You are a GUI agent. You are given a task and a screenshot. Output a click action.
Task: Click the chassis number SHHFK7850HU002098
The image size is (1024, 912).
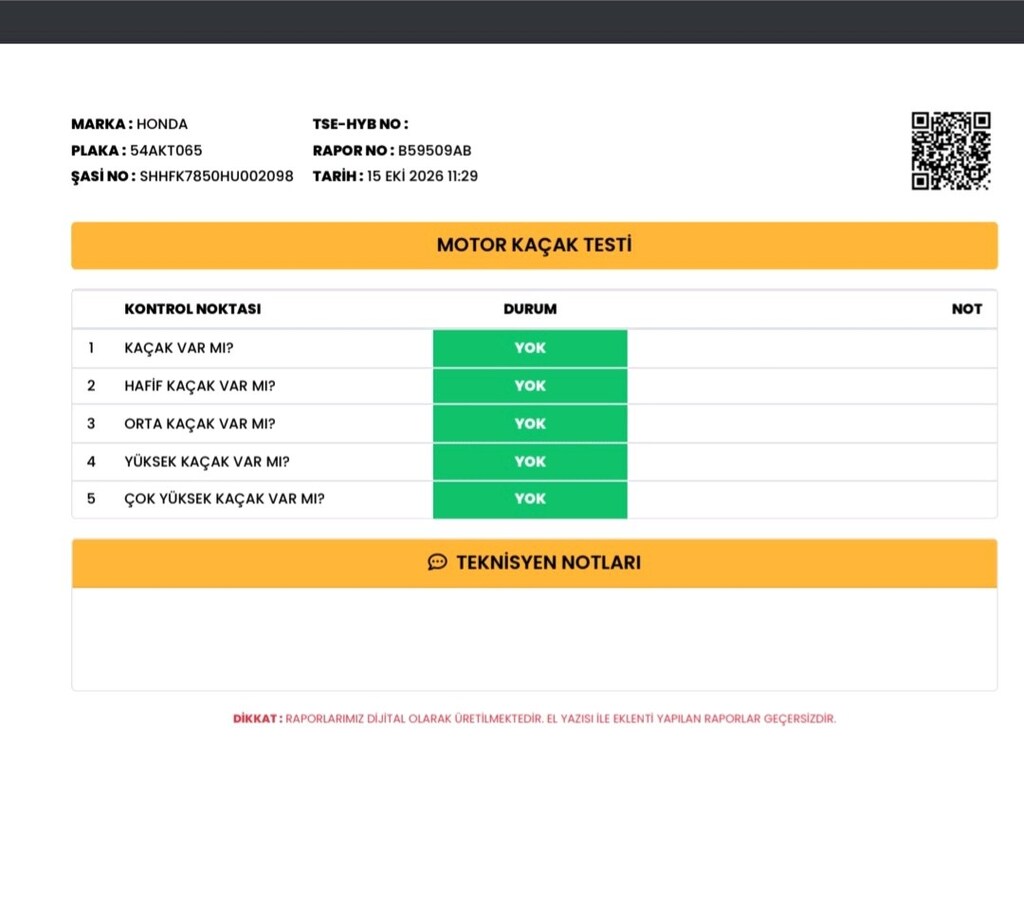216,176
